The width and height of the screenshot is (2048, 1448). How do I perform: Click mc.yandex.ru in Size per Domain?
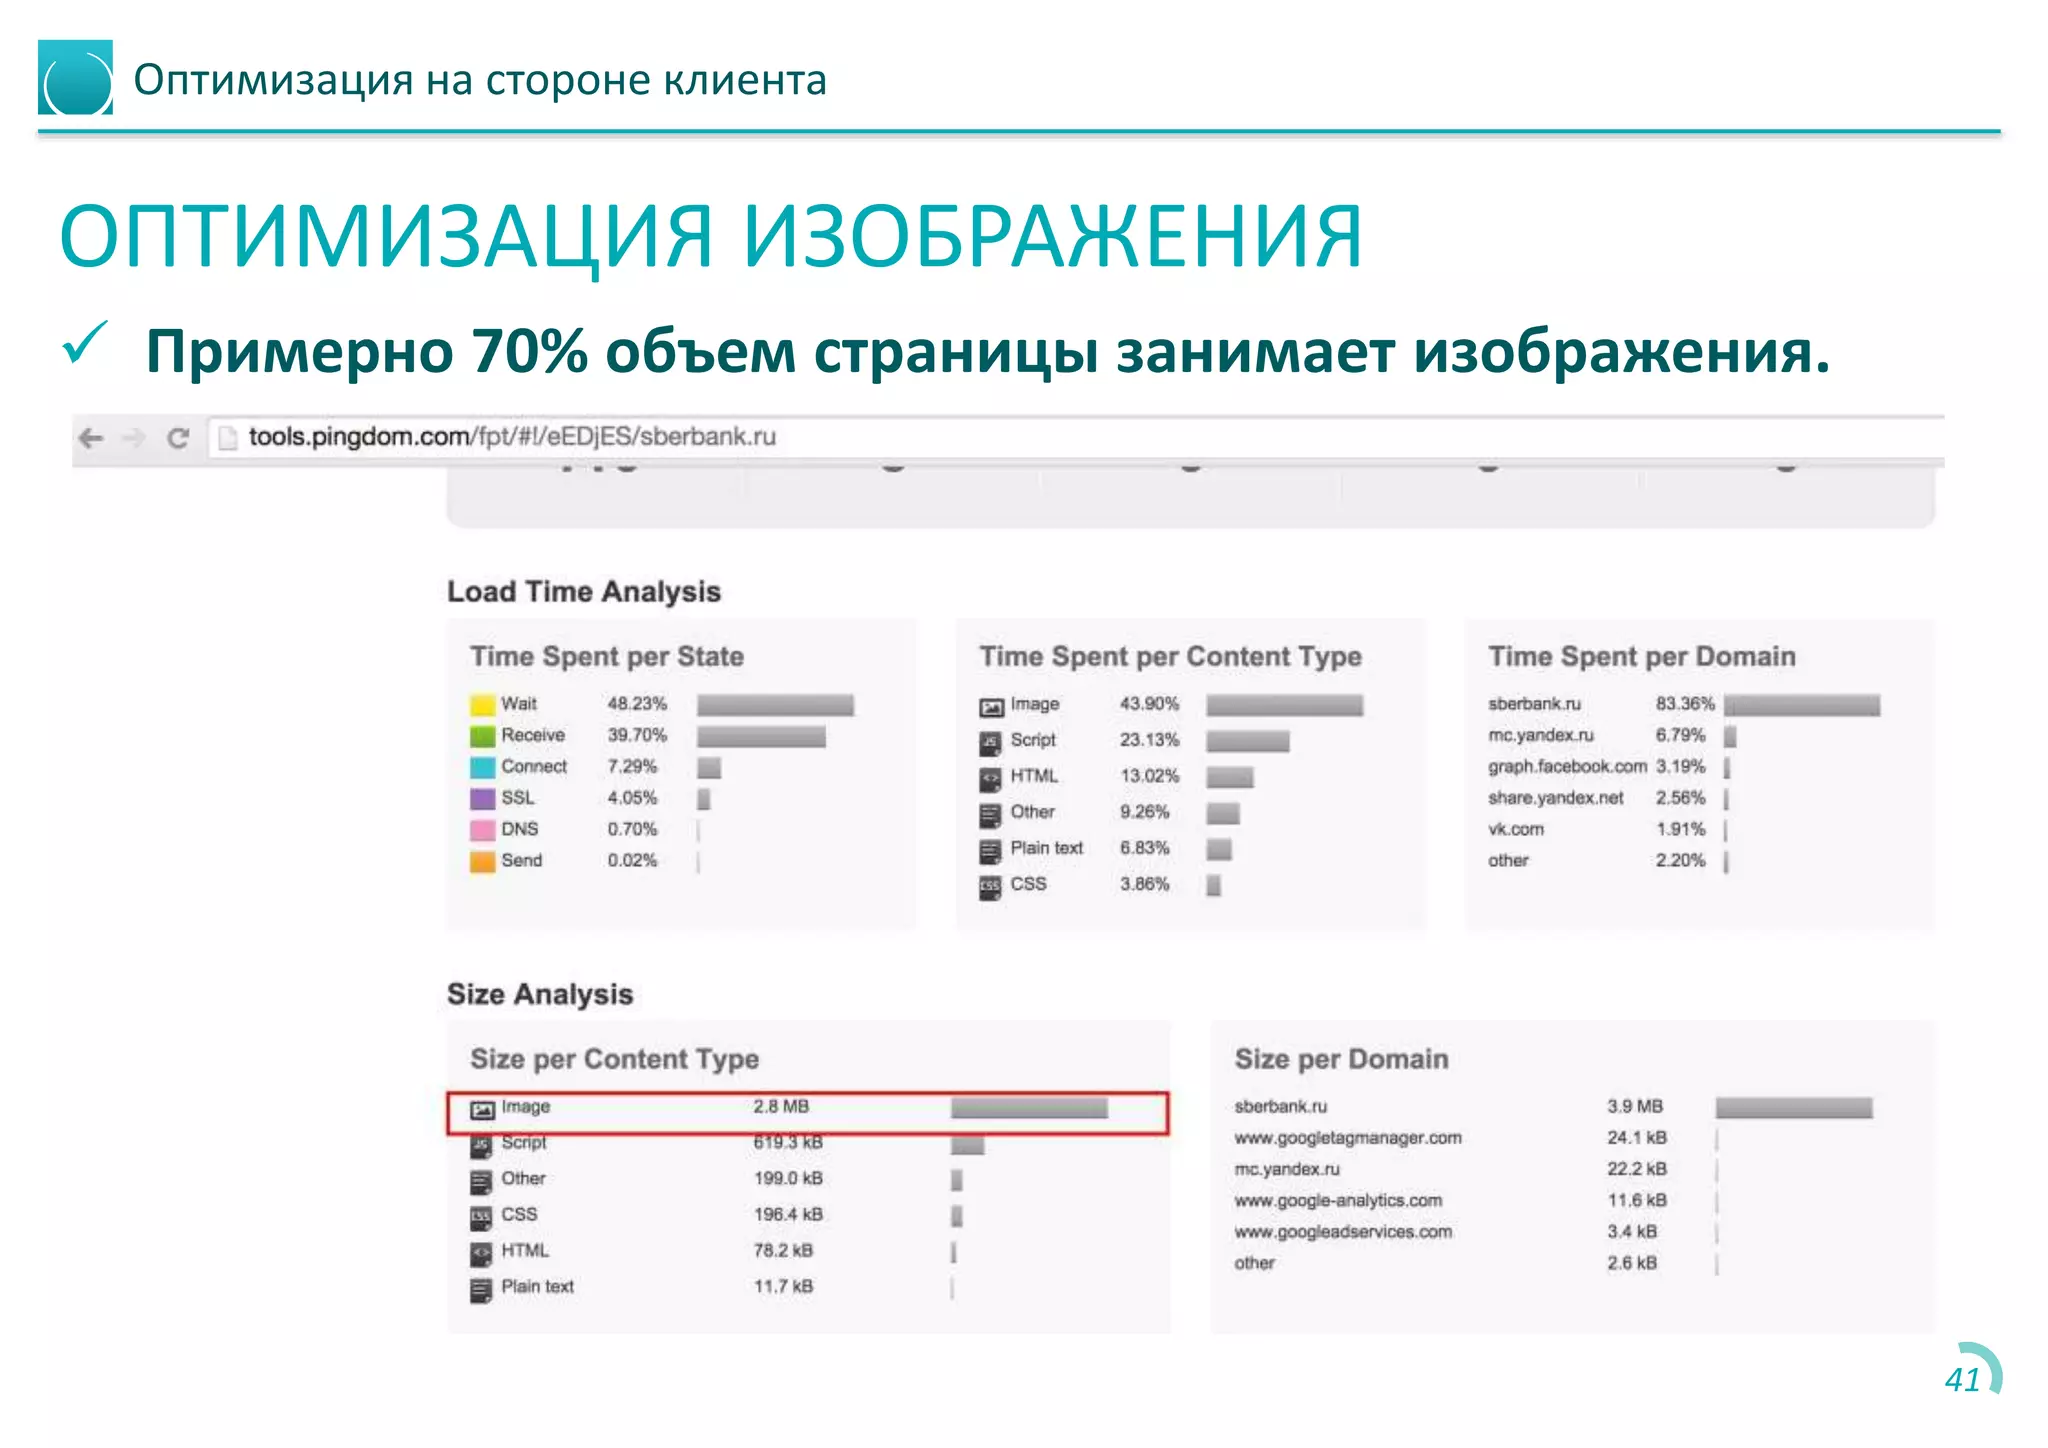tap(1286, 1169)
